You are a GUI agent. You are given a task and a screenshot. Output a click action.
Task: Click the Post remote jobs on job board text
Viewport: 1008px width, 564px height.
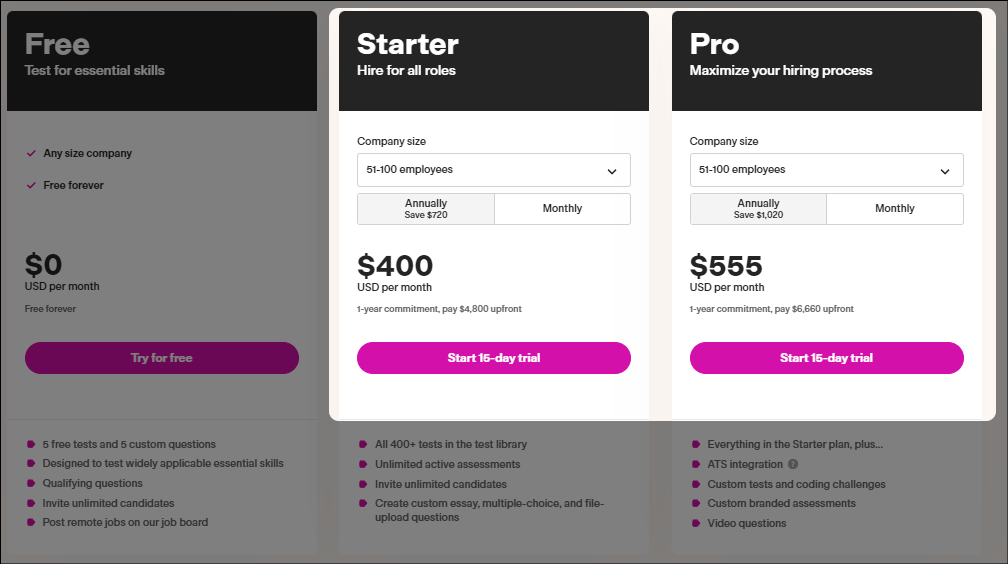click(x=125, y=522)
